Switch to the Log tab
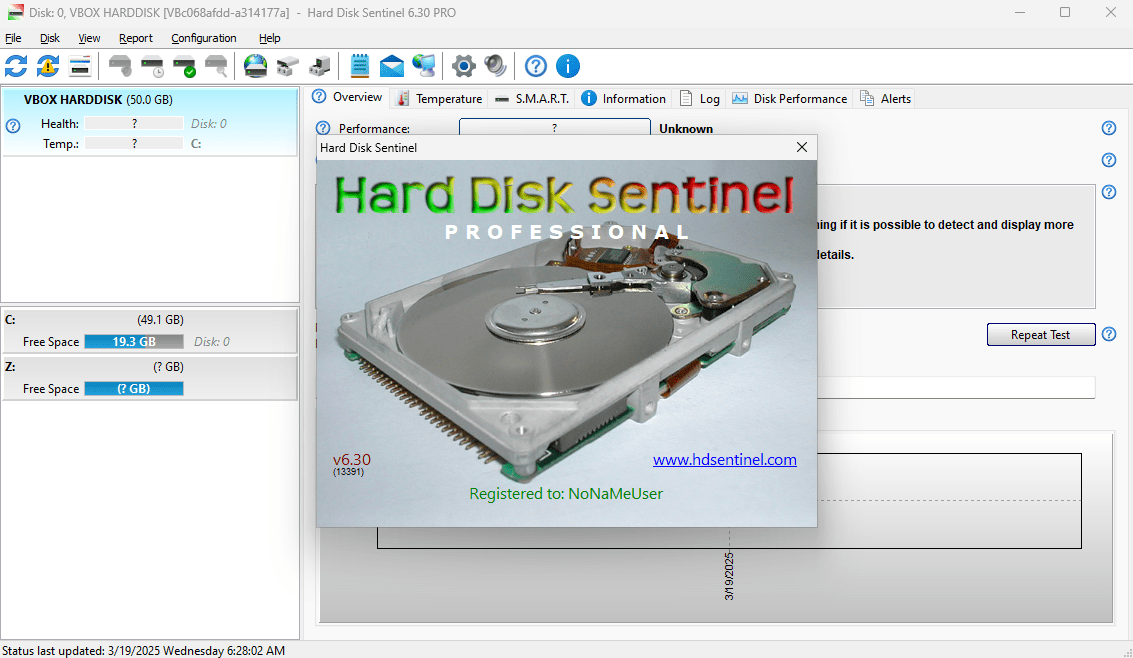This screenshot has height=658, width=1133. click(700, 98)
